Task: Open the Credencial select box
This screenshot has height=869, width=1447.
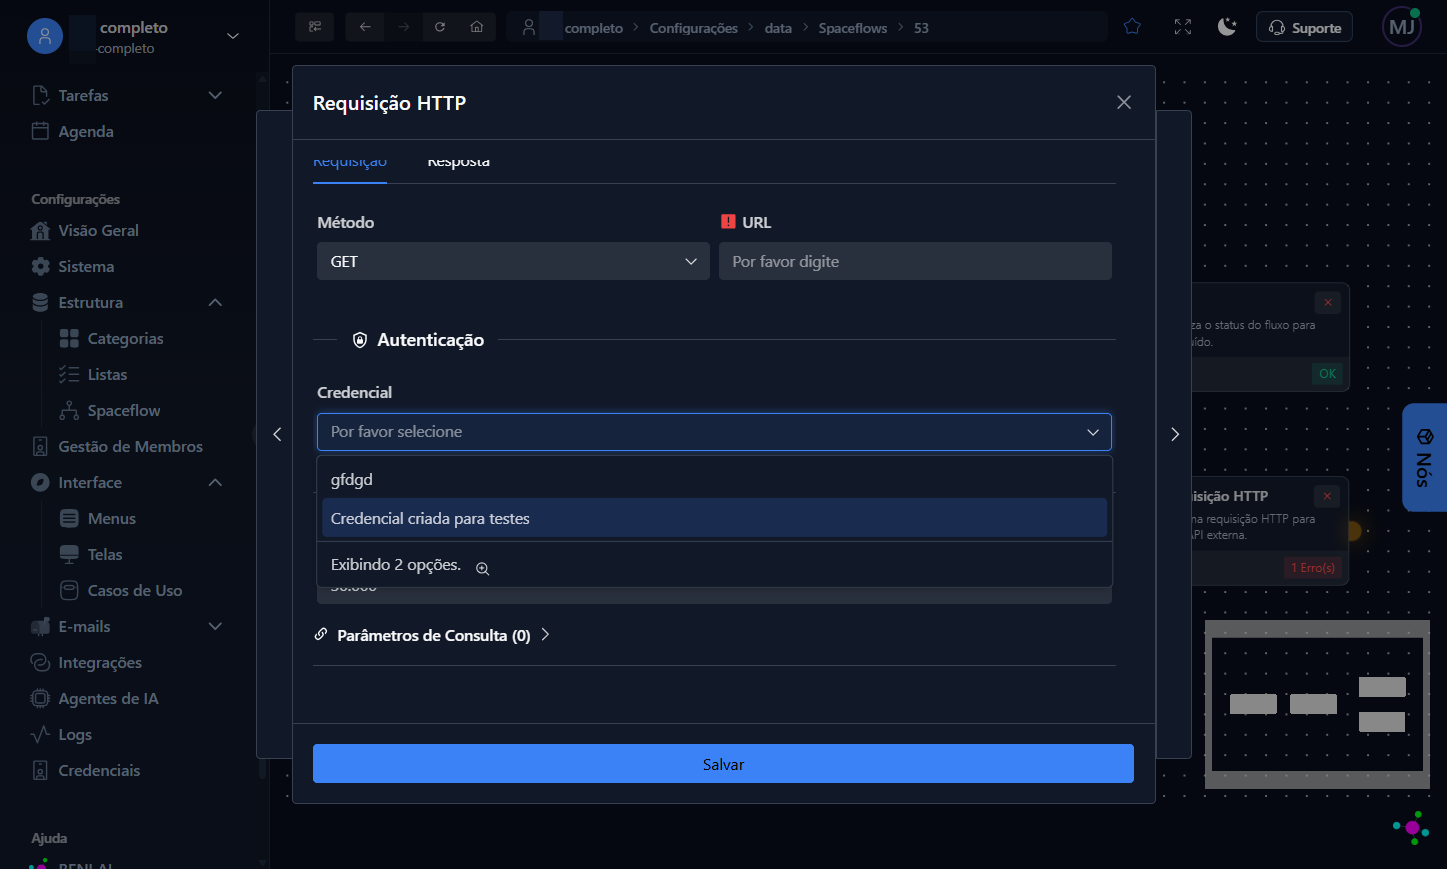Action: pos(714,432)
